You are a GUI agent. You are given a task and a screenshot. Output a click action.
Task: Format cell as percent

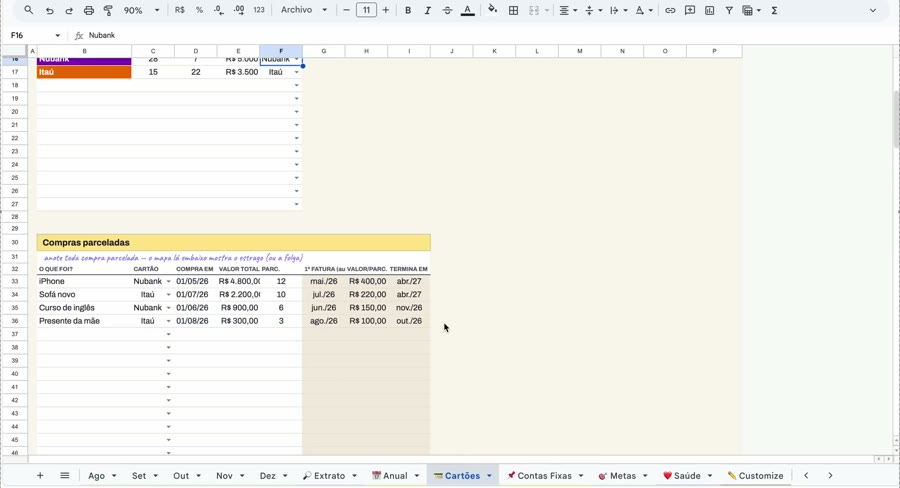tap(199, 10)
